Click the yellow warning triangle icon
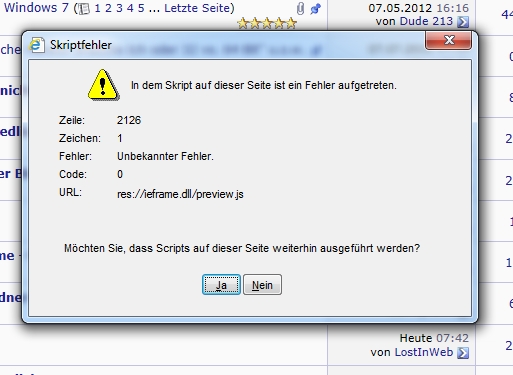513x375 pixels. pyautogui.click(x=103, y=85)
